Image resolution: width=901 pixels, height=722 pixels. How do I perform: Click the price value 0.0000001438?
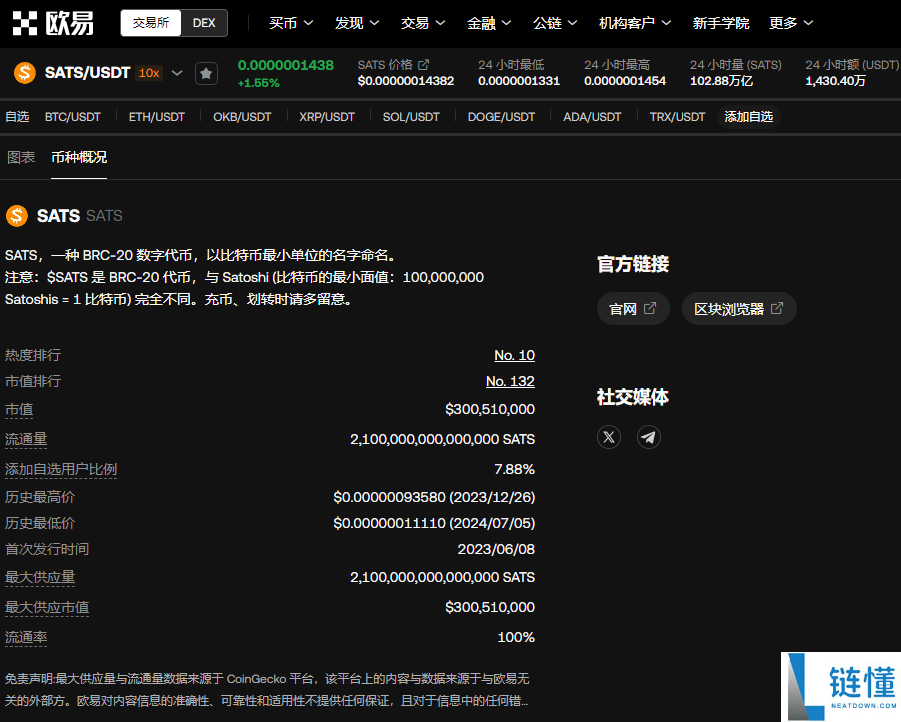click(286, 65)
